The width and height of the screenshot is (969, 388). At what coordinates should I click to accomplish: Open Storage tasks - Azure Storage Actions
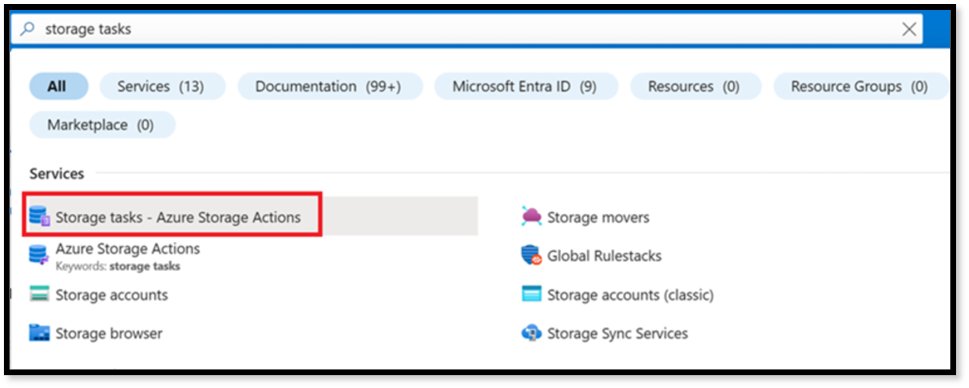(178, 217)
